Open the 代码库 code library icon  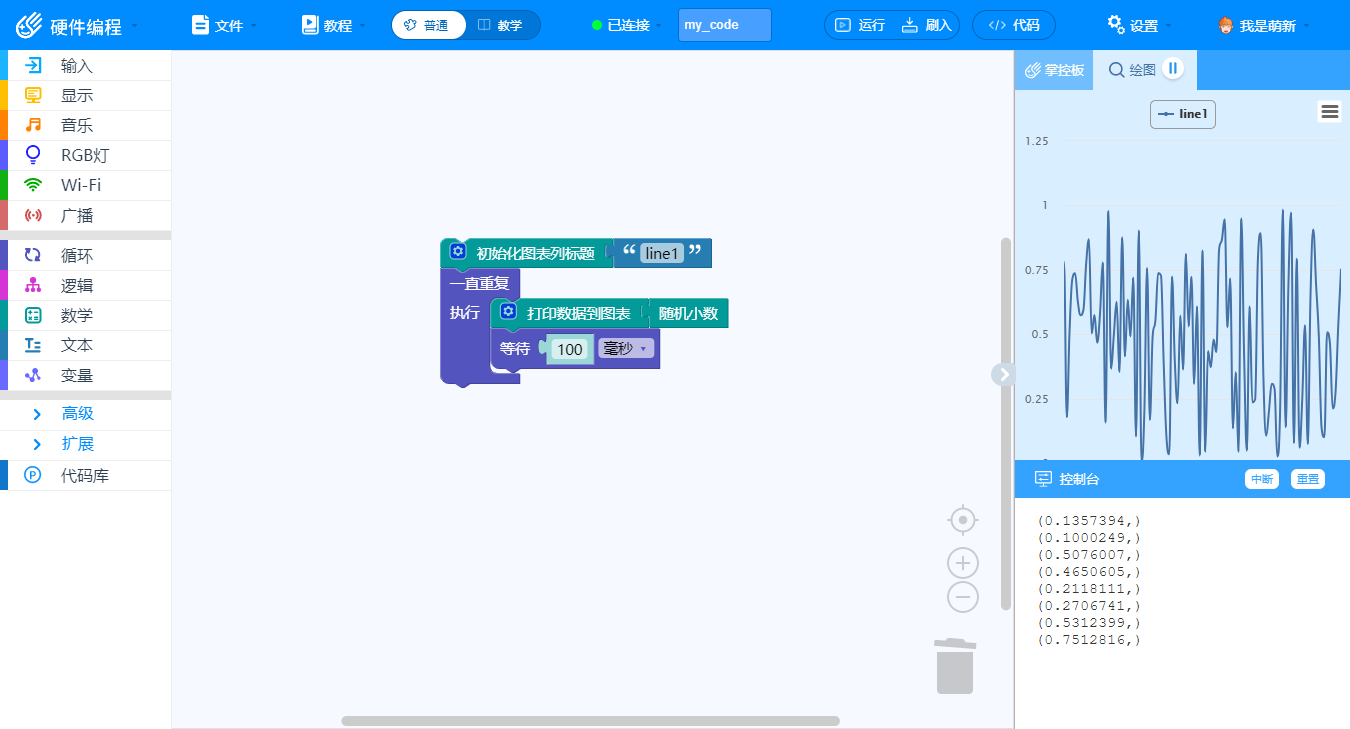click(x=32, y=475)
